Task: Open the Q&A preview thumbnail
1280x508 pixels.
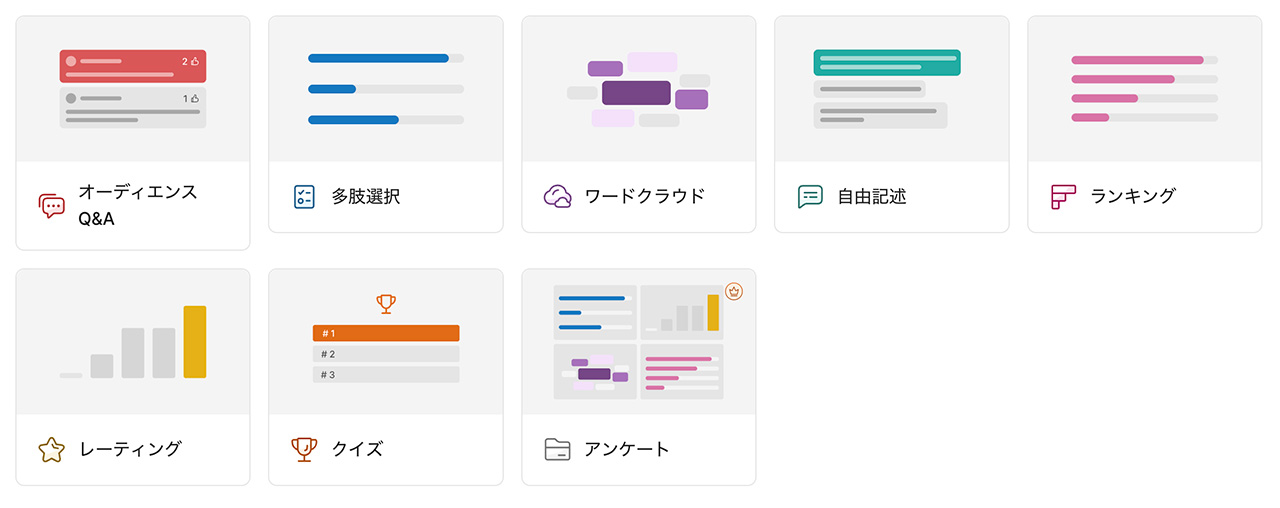Action: point(133,89)
